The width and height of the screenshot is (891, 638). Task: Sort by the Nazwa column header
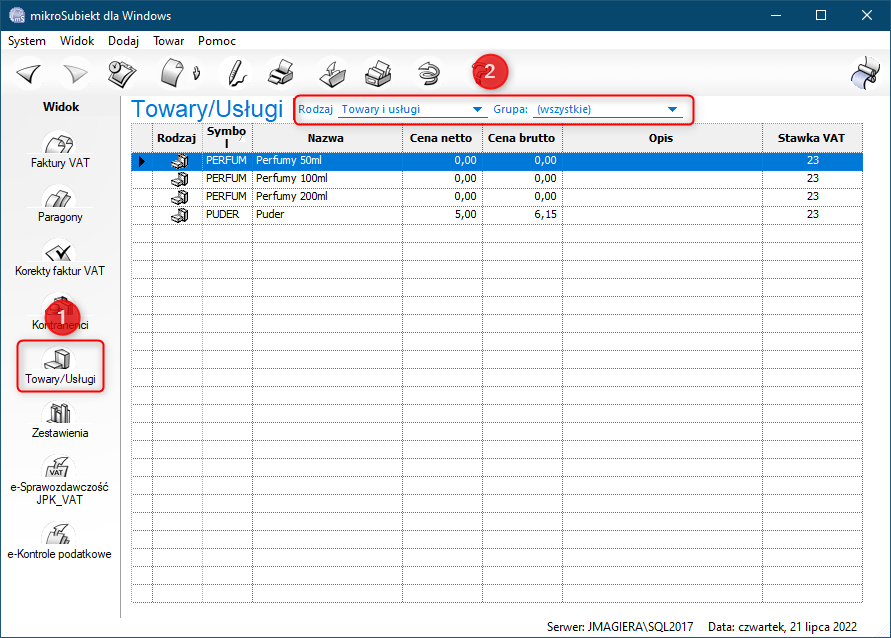coord(327,138)
